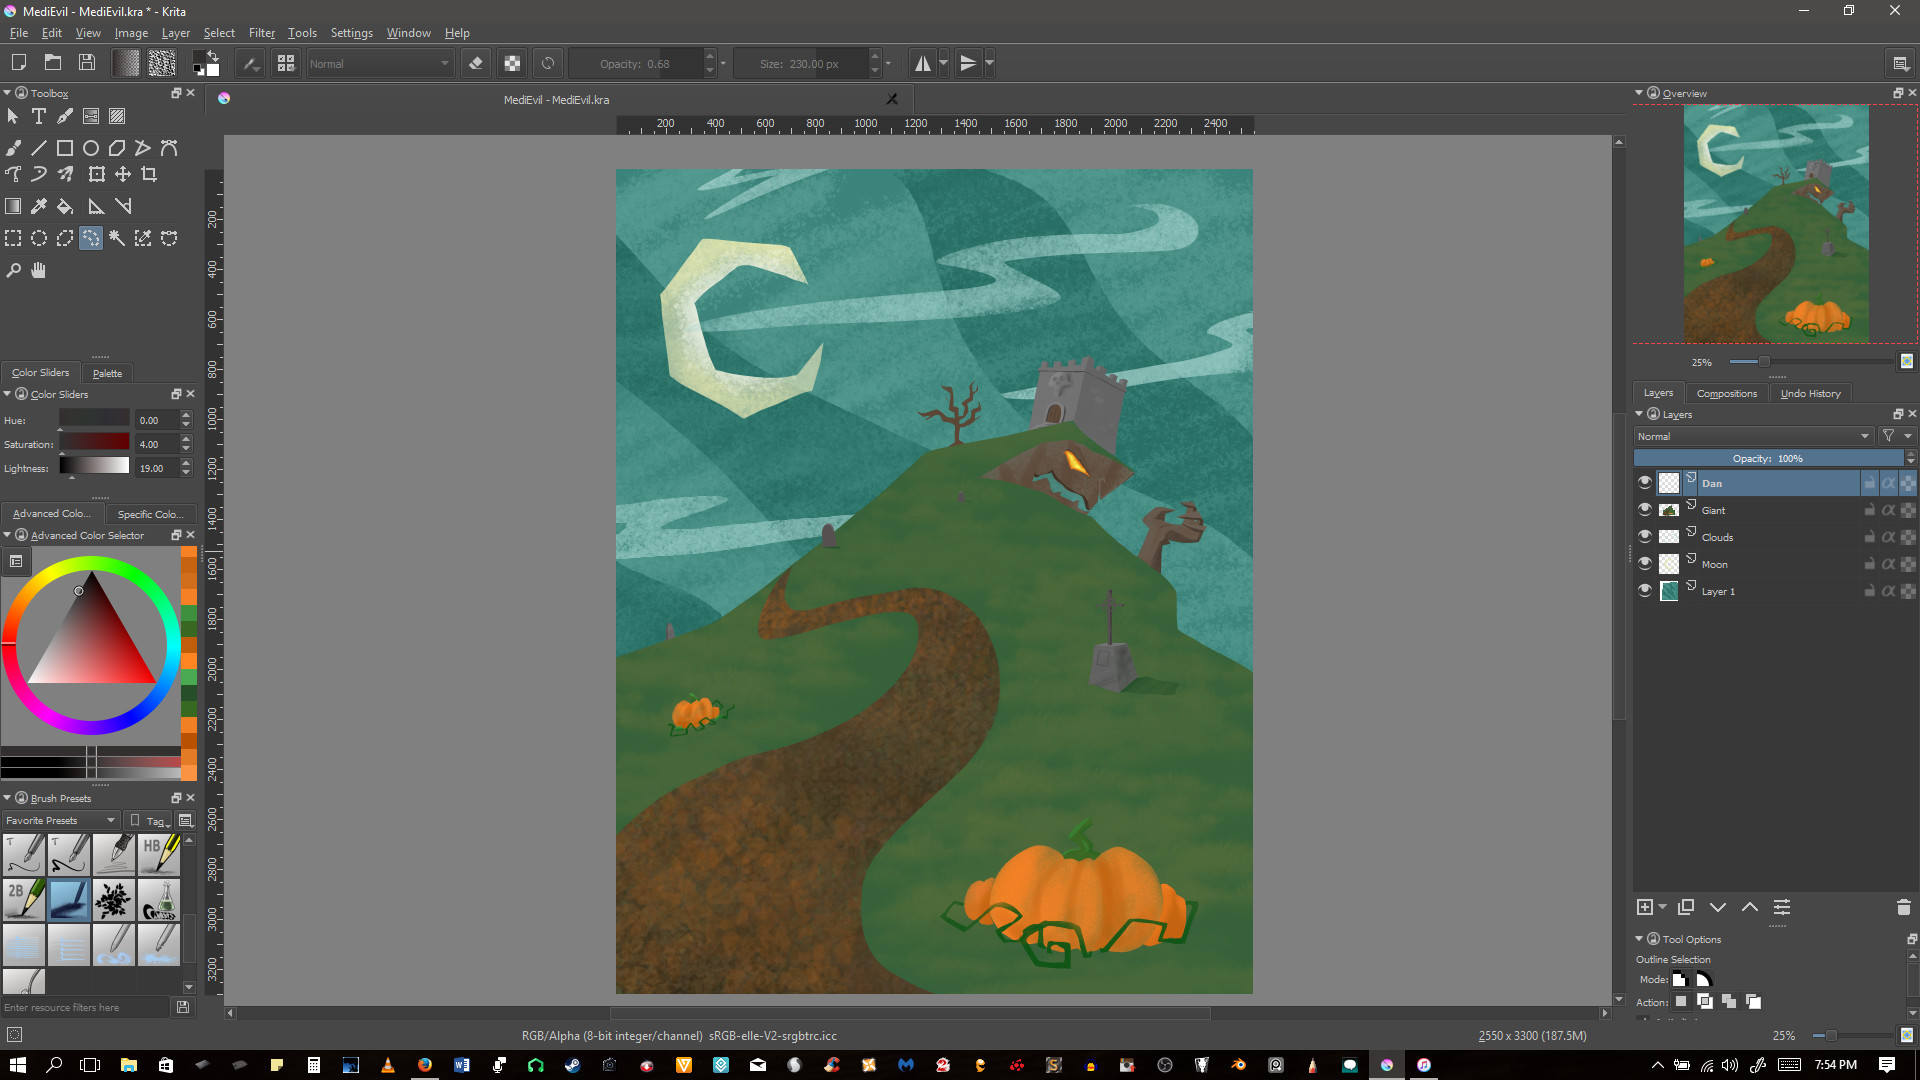Viewport: 1920px width, 1080px height.
Task: Hide the Clouds layer
Action: tap(1645, 536)
